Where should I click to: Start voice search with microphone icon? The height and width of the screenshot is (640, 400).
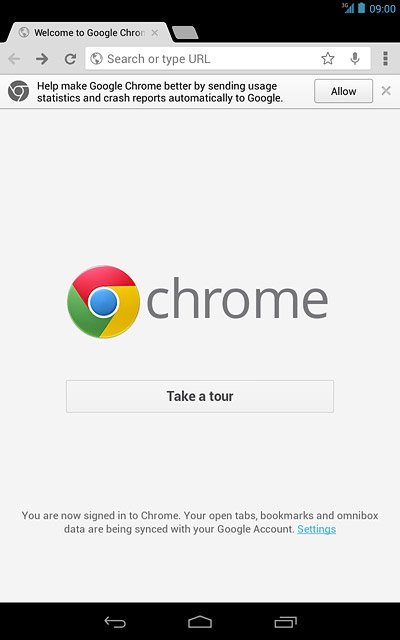pyautogui.click(x=355, y=59)
